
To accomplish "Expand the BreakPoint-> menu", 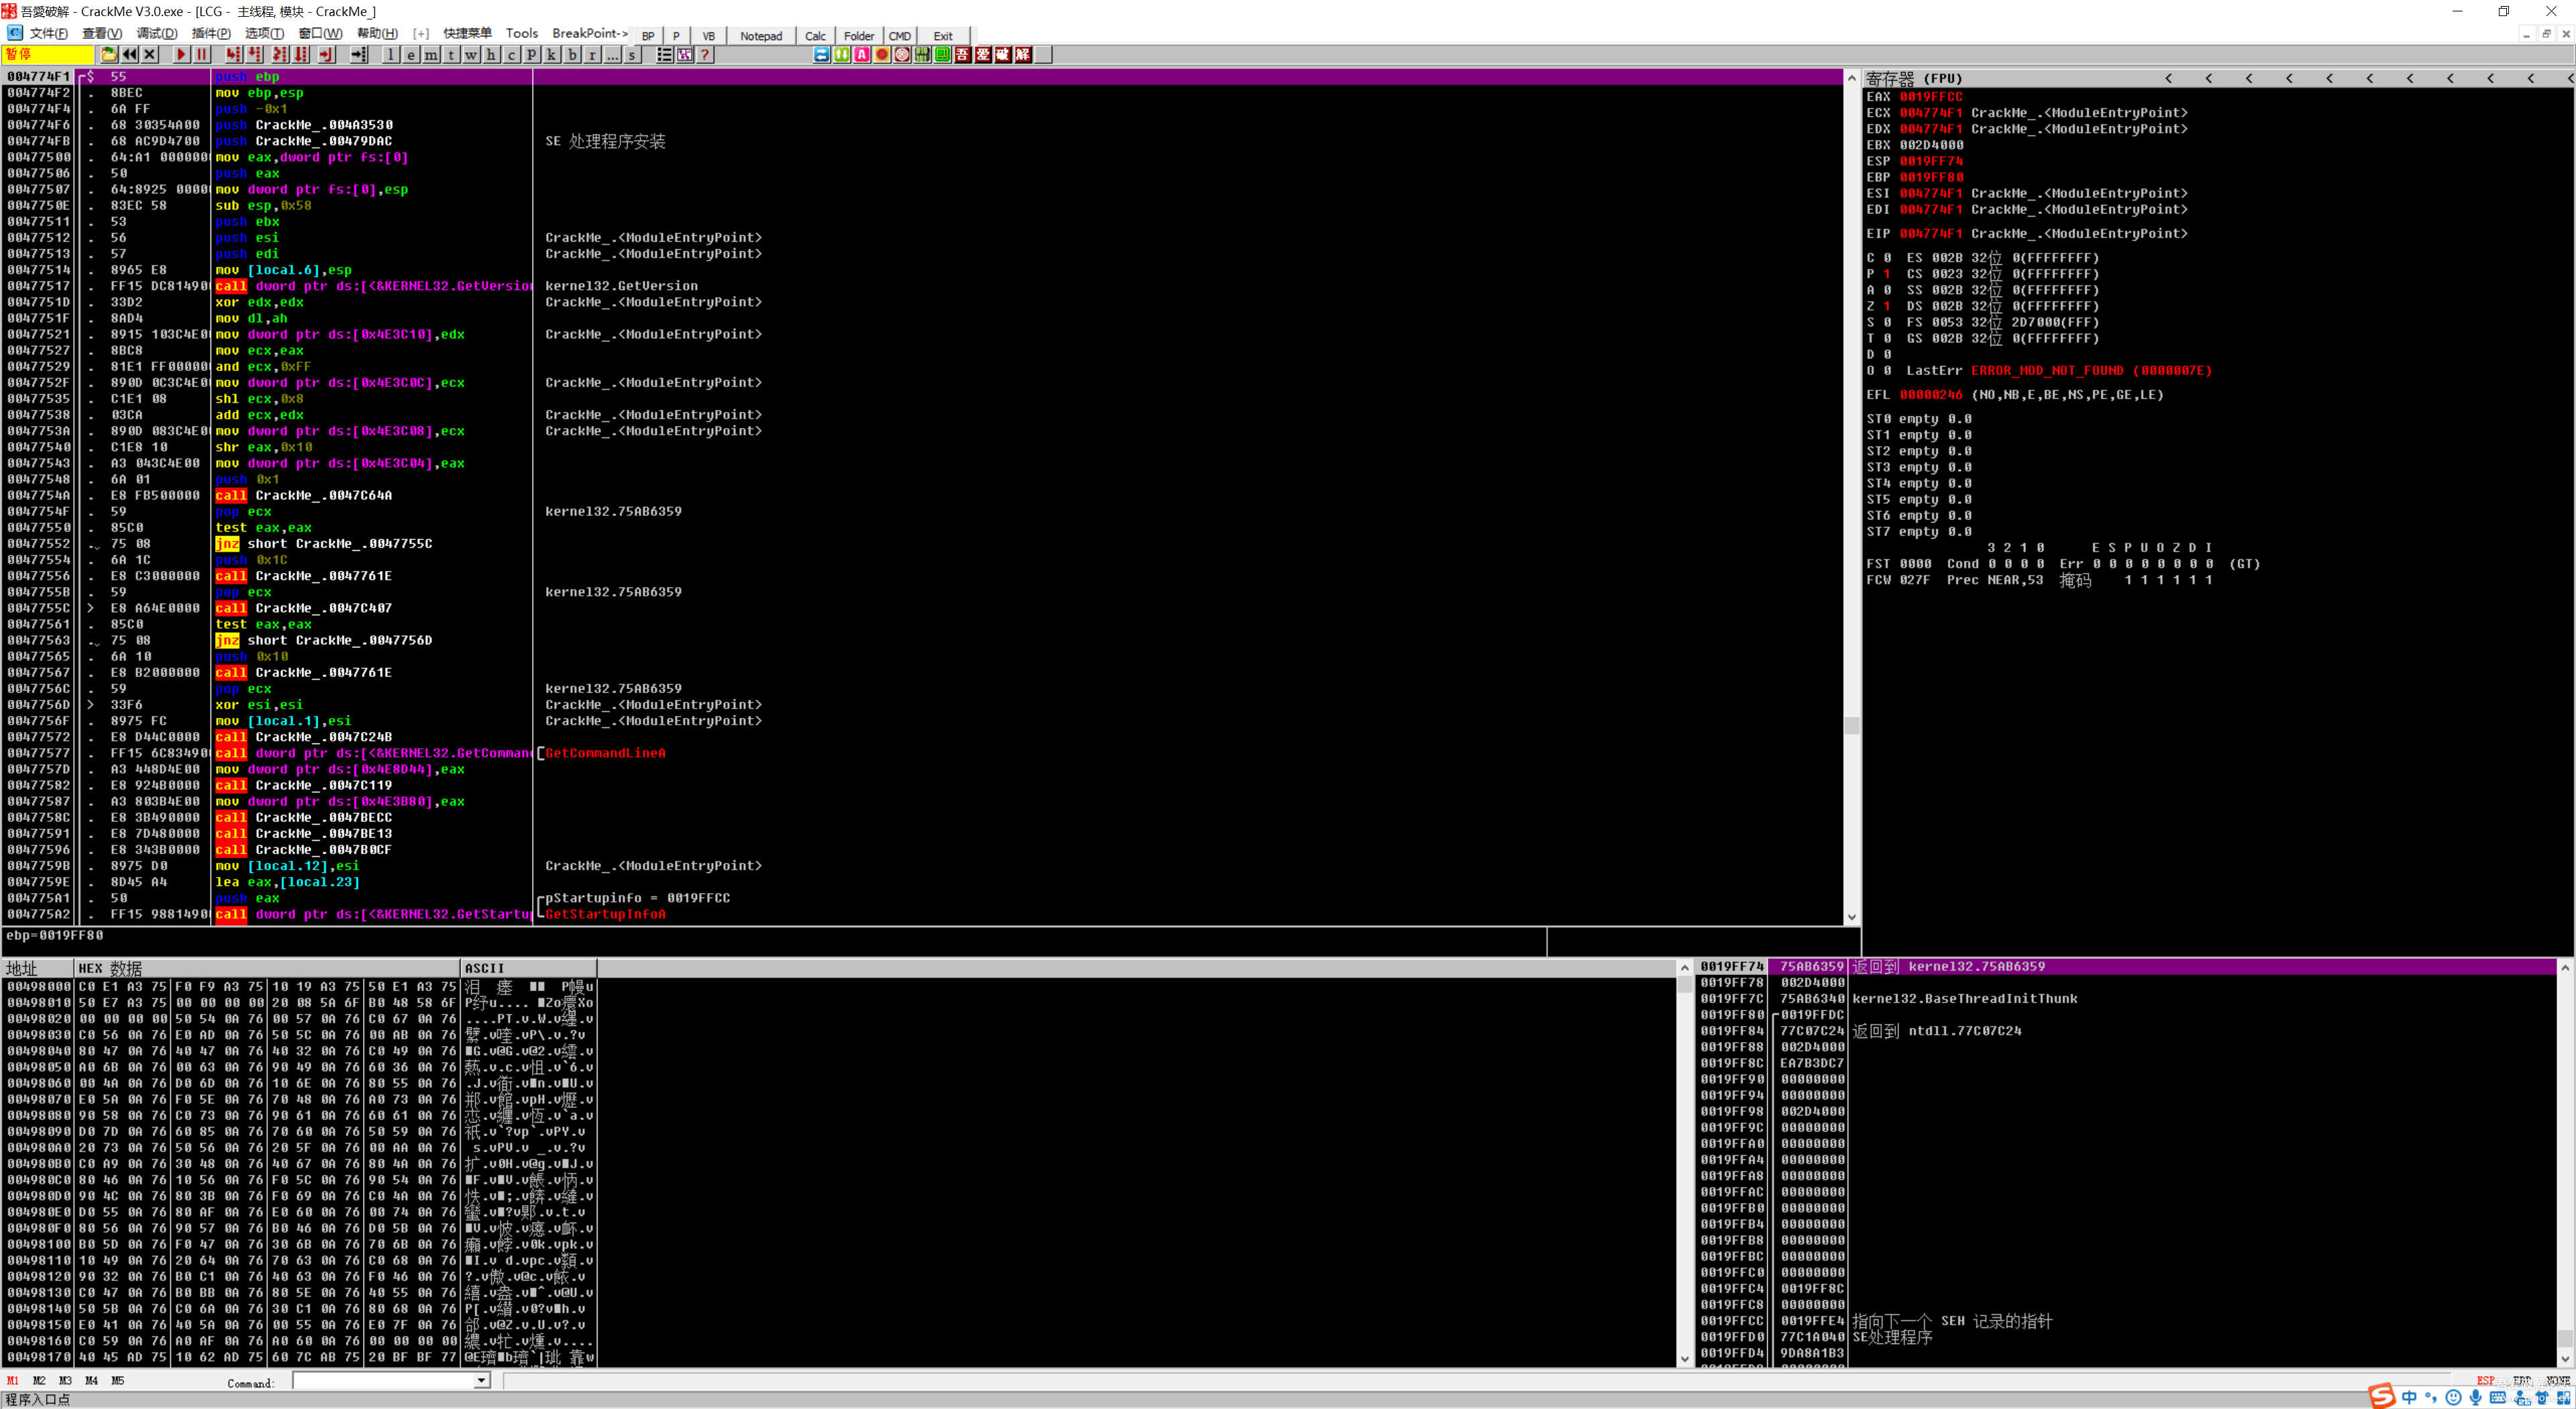I will click(x=589, y=34).
